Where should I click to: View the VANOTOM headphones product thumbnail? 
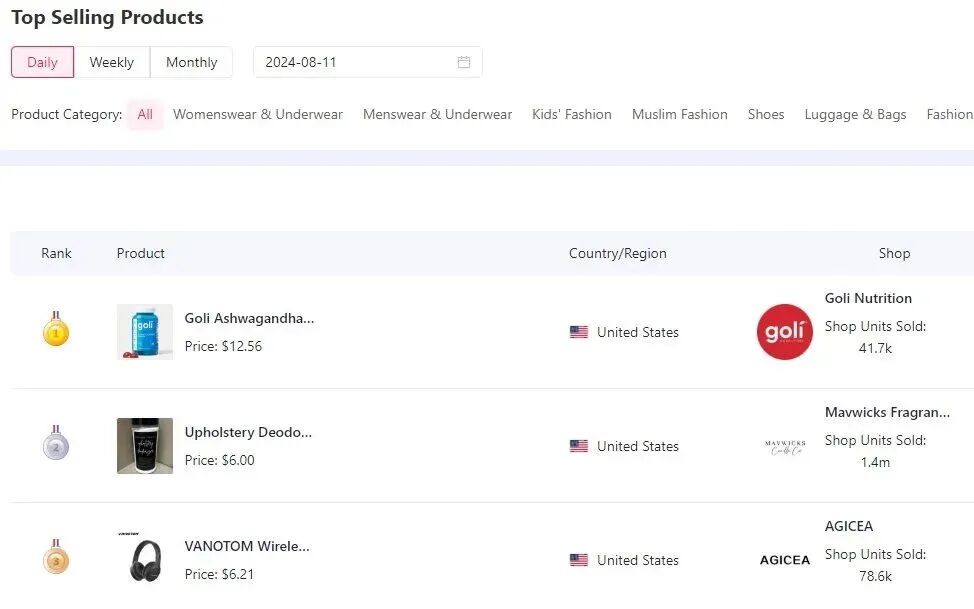(145, 559)
